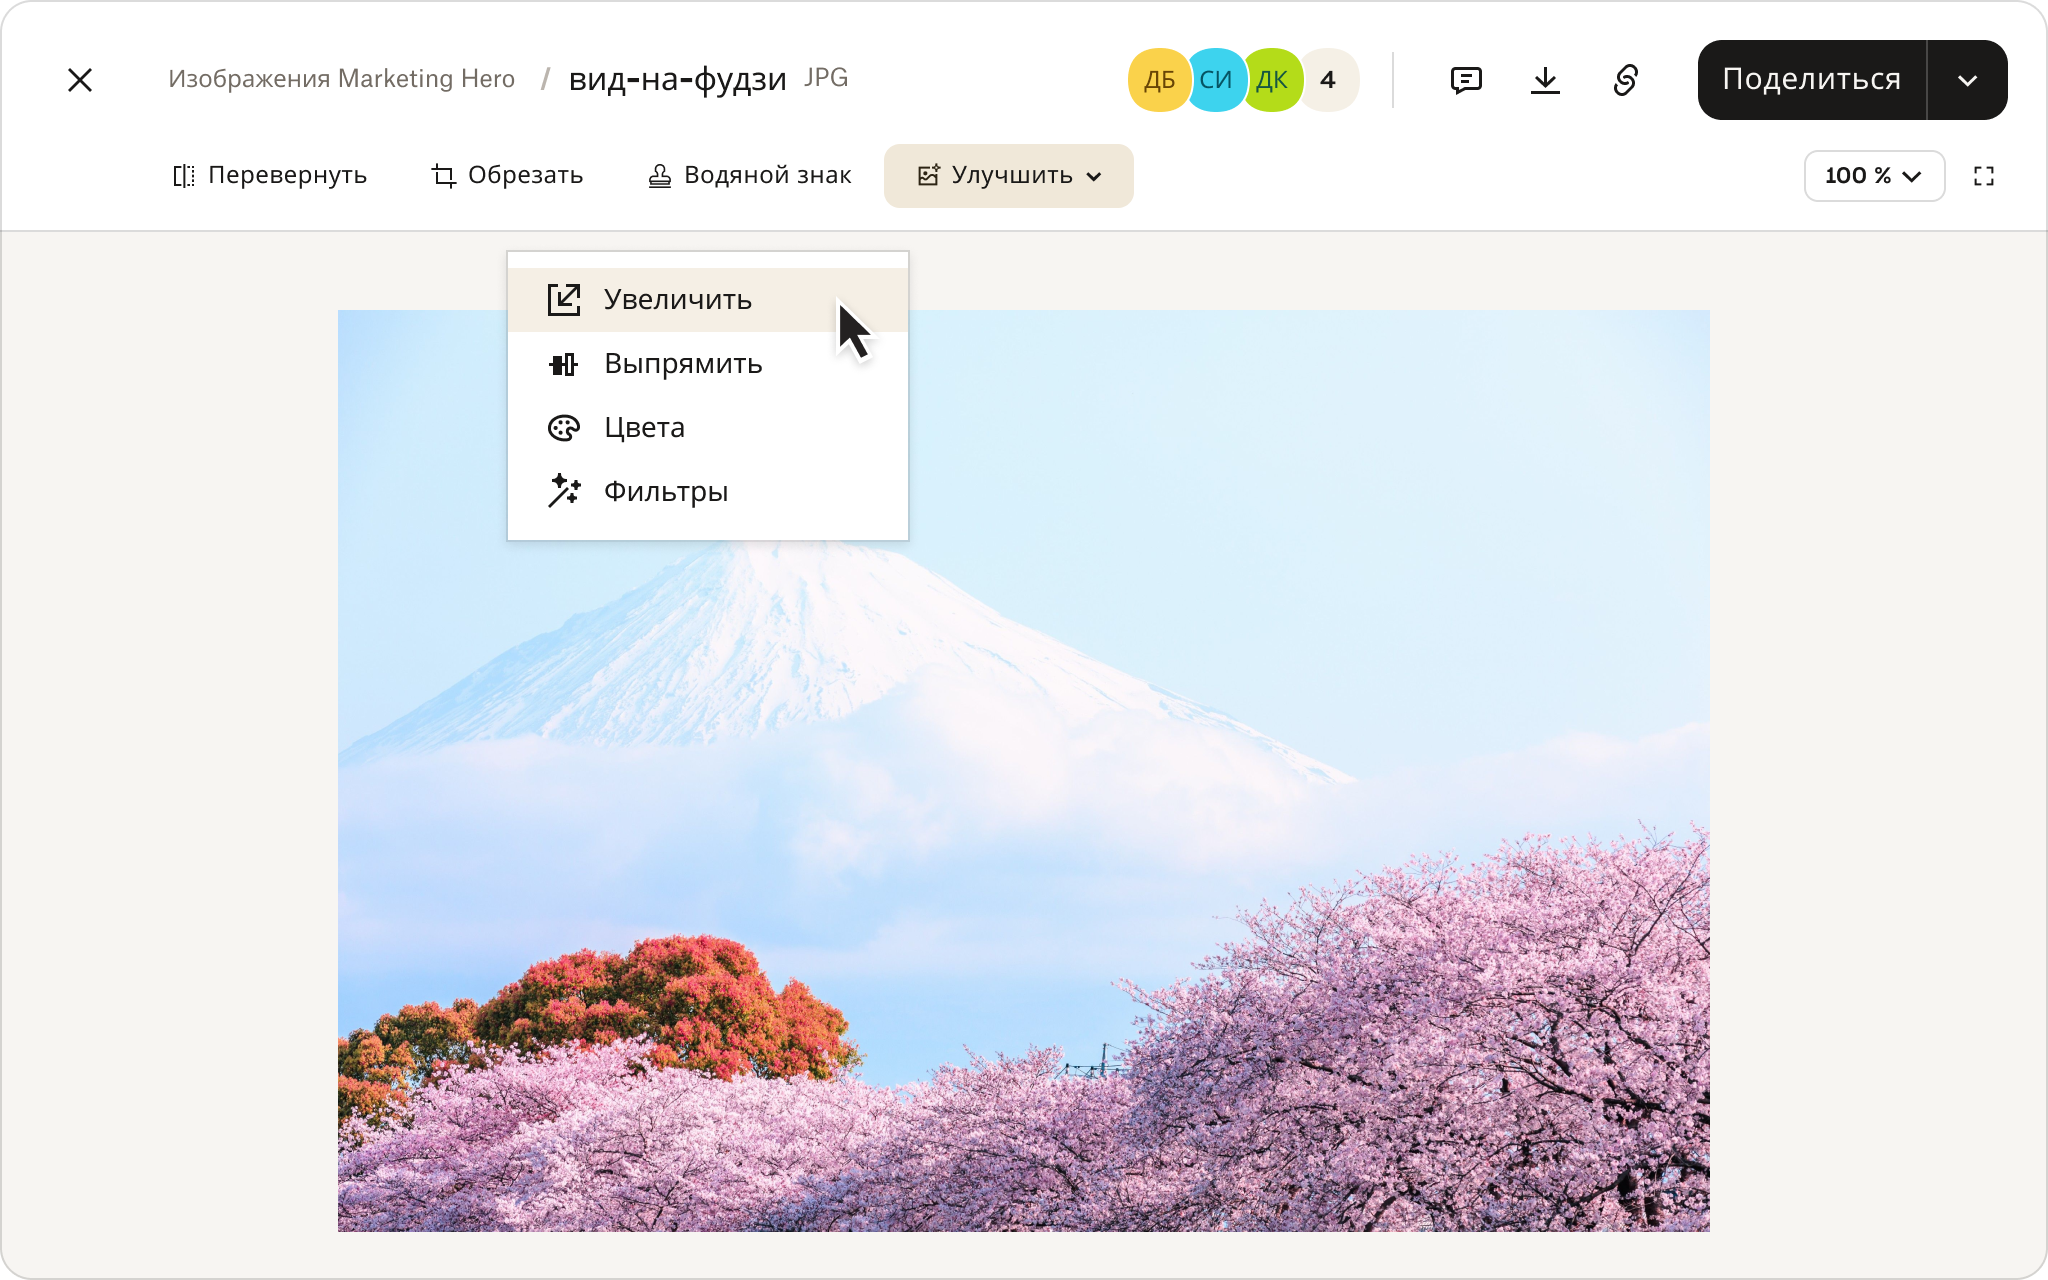Expand the share options arrow next to Поделиться

coord(1967,80)
